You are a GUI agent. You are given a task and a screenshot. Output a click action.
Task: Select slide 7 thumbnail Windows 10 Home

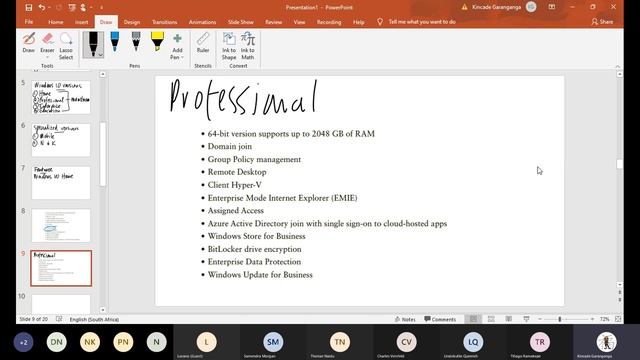click(61, 182)
